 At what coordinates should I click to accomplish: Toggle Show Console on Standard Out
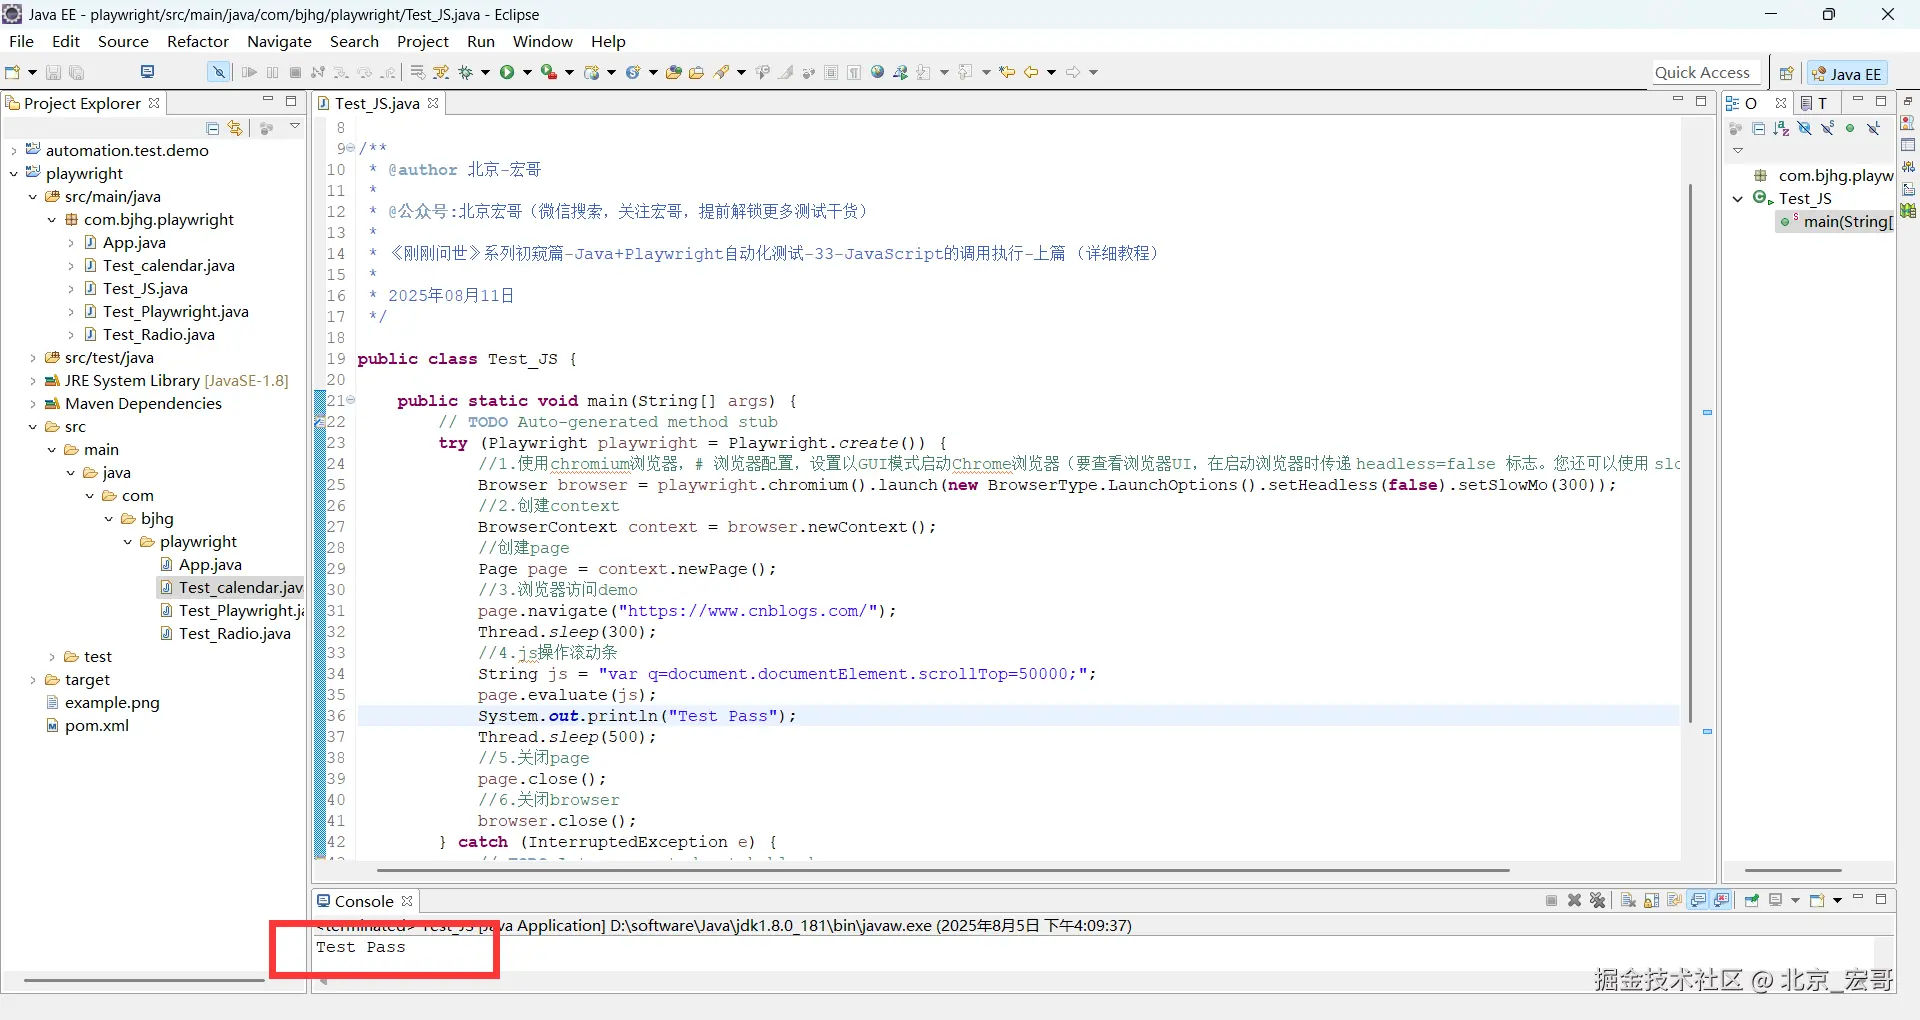(x=1698, y=900)
